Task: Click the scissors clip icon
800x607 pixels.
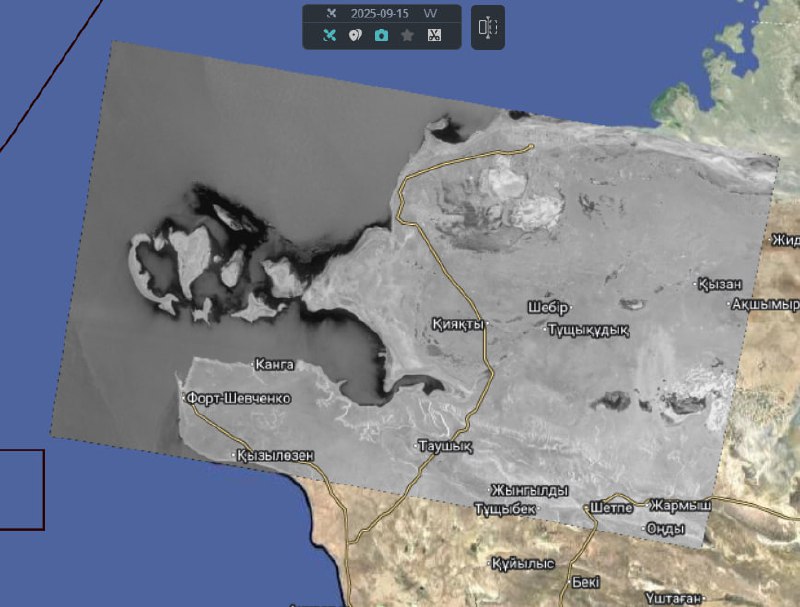Action: [434, 35]
